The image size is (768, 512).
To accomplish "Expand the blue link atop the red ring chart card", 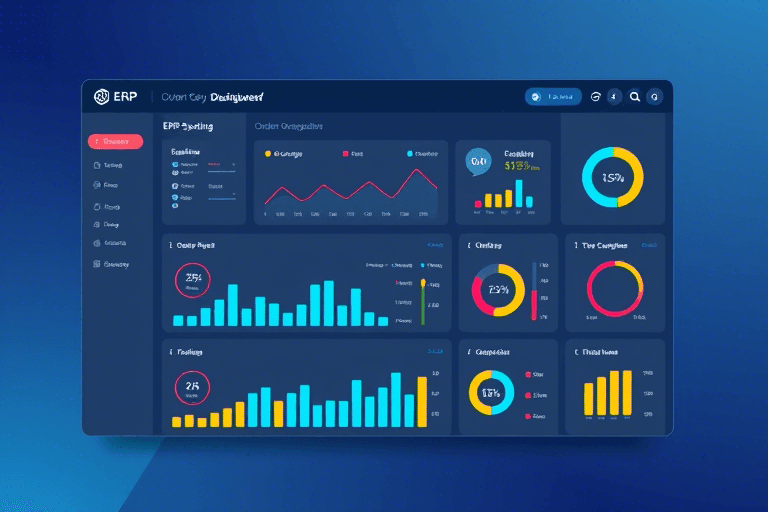I will click(x=649, y=244).
